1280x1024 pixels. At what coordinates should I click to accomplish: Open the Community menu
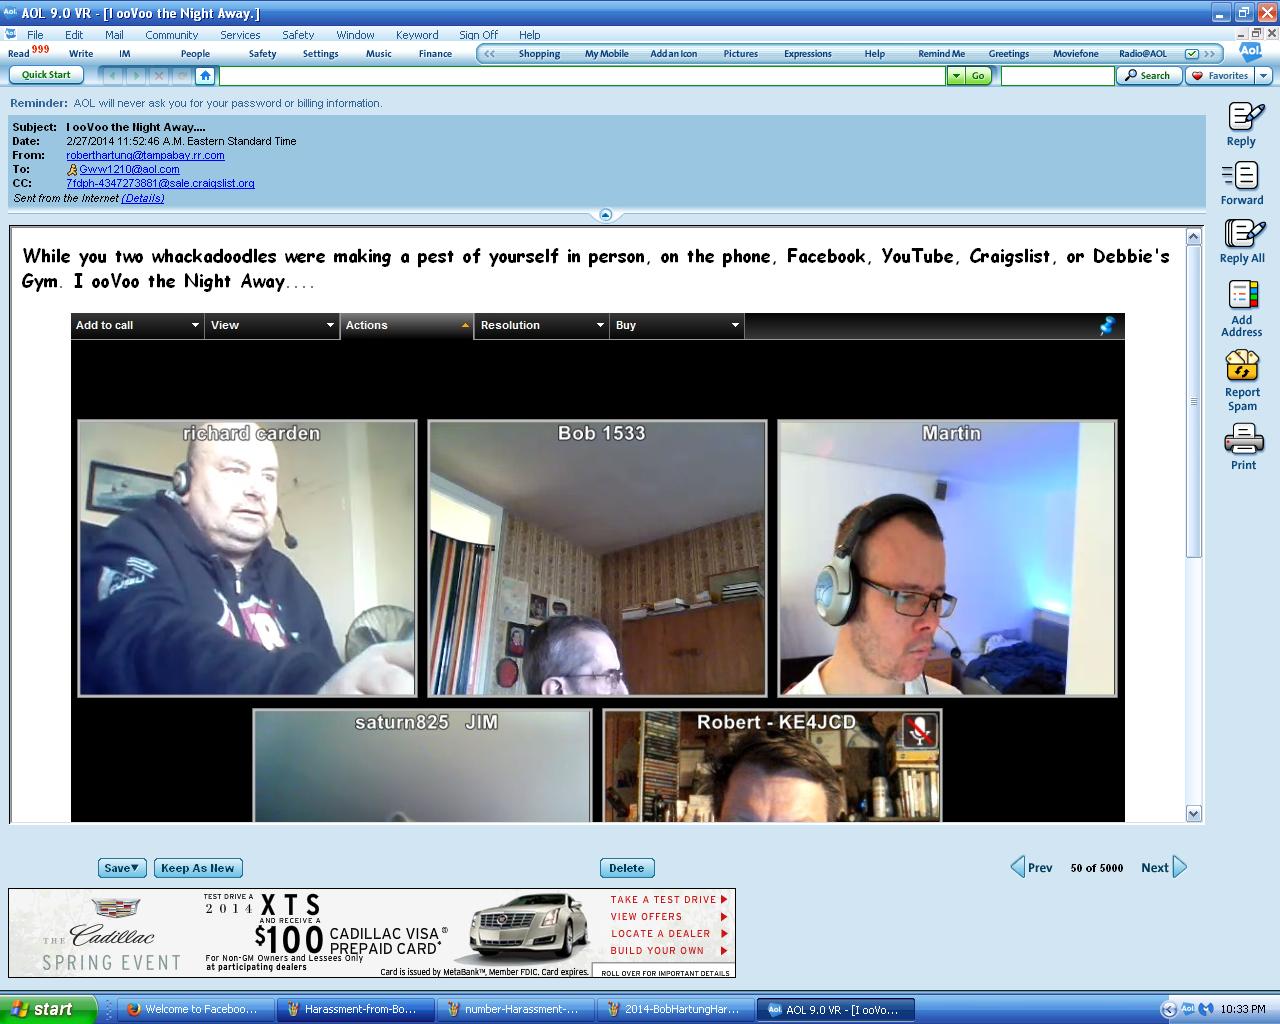point(171,34)
